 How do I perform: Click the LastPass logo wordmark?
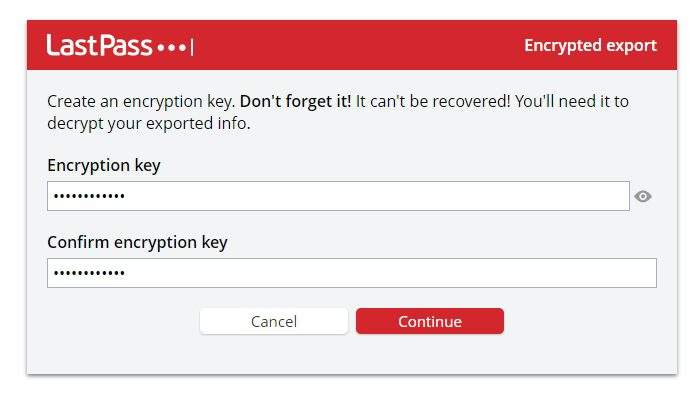click(99, 45)
